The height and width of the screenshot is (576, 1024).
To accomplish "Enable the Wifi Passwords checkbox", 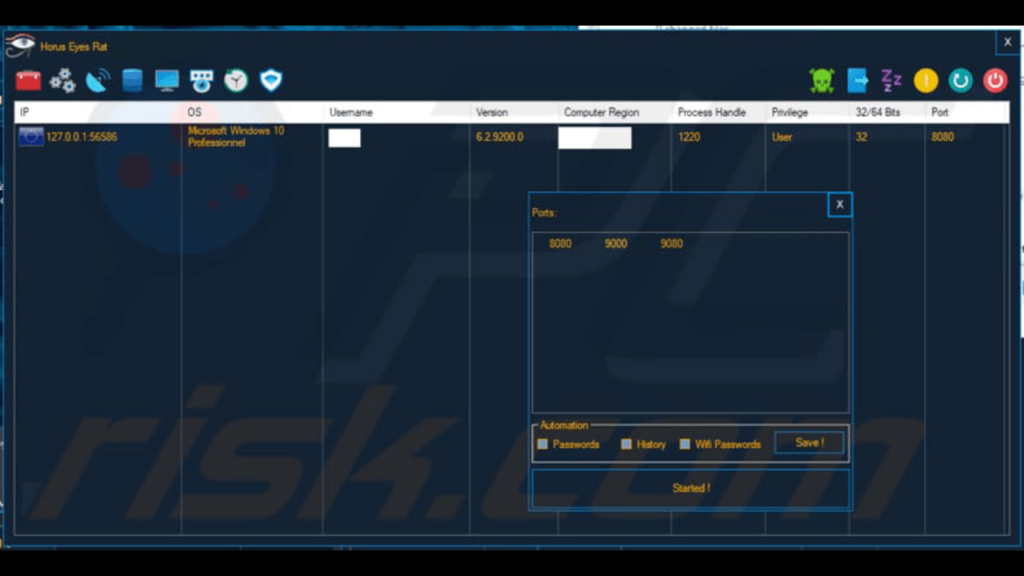I will click(x=684, y=444).
